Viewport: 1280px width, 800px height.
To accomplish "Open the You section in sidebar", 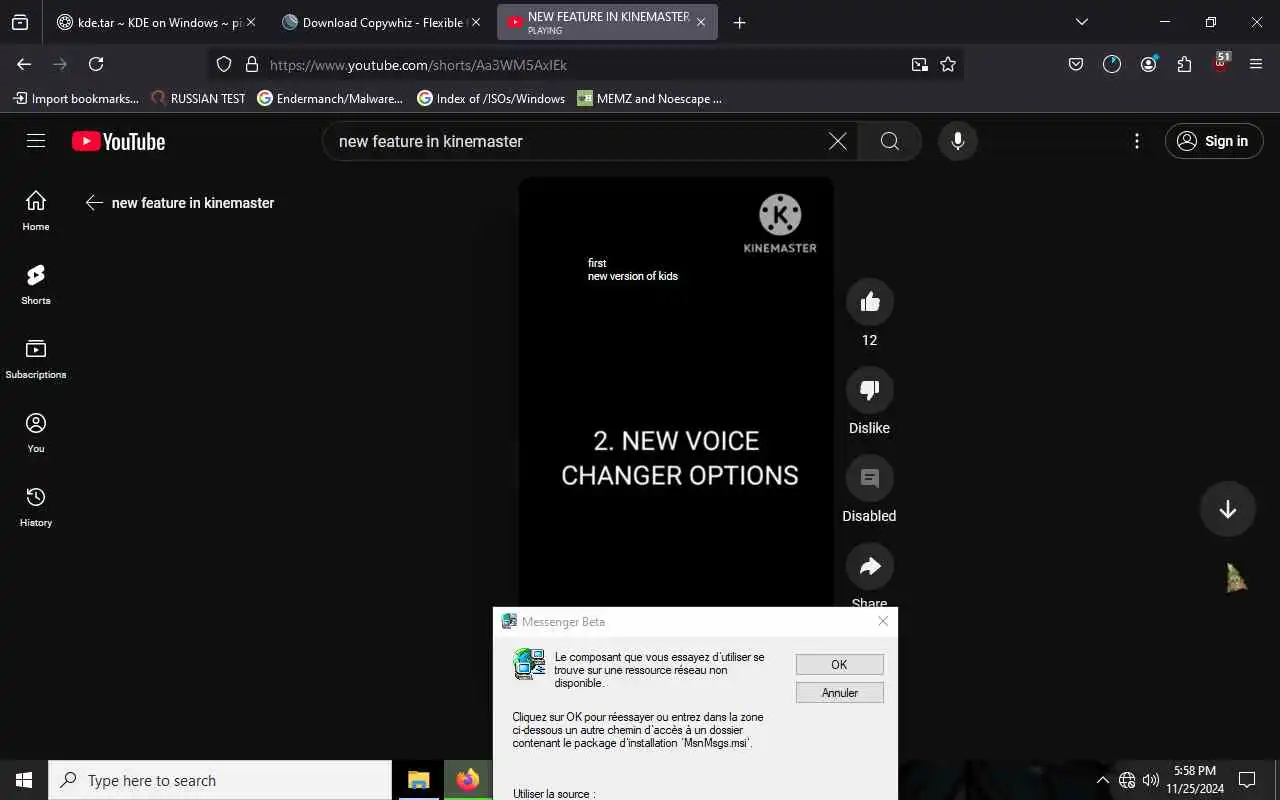I will tap(36, 432).
